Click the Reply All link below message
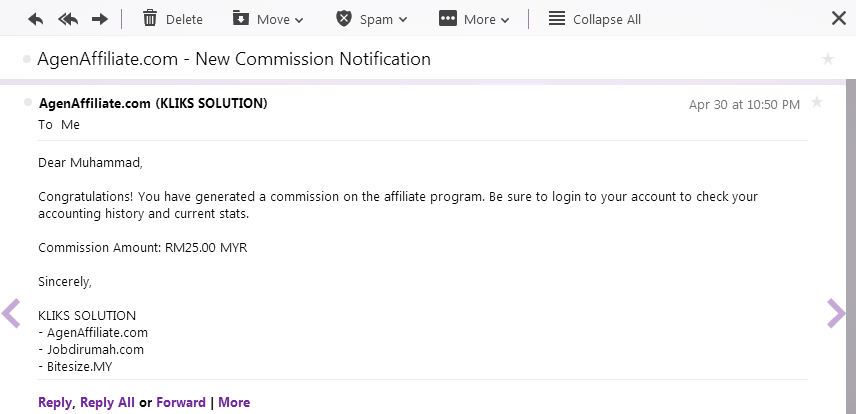The width and height of the screenshot is (856, 414). coord(107,403)
